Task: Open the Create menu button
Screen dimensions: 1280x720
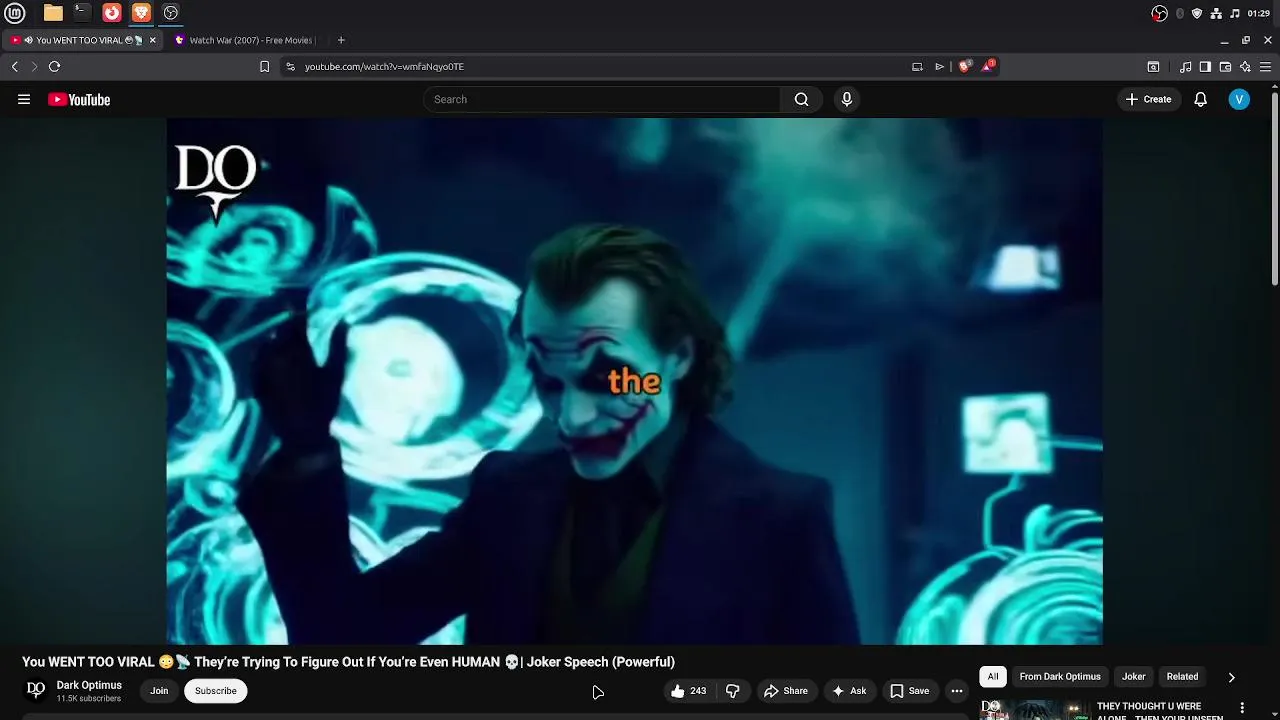Action: [1148, 99]
